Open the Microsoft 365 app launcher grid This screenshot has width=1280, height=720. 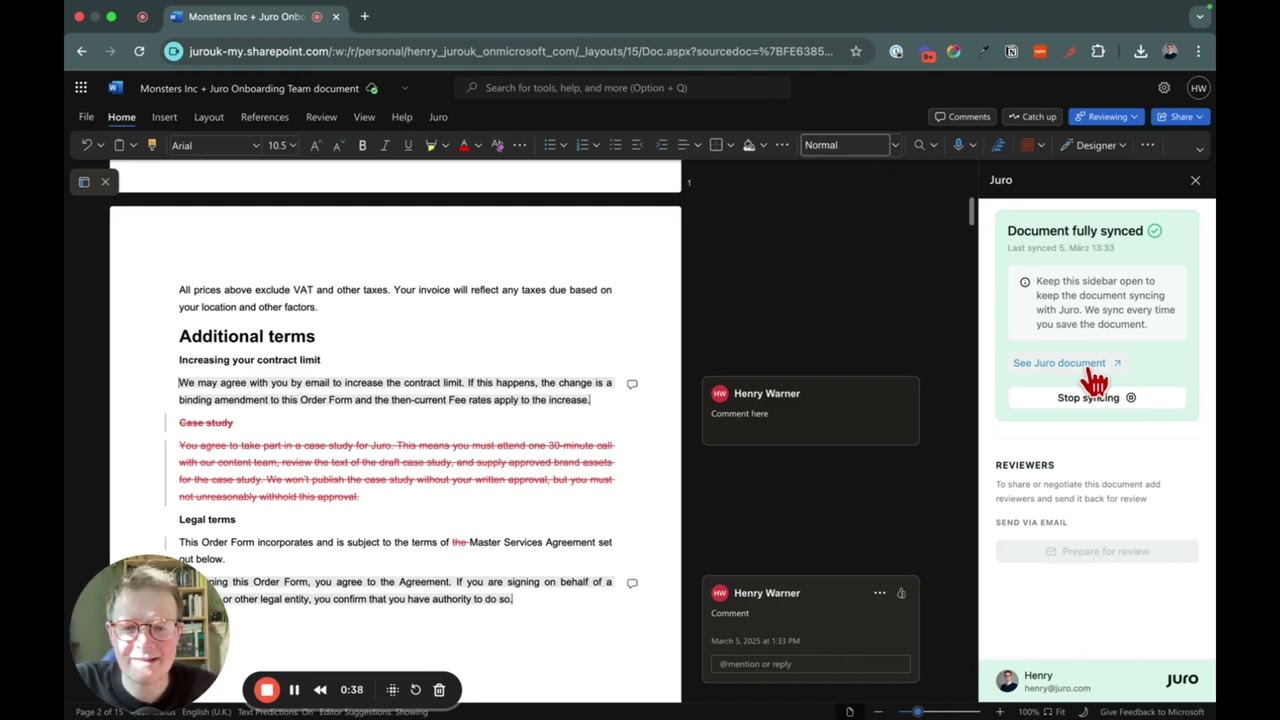click(x=81, y=88)
